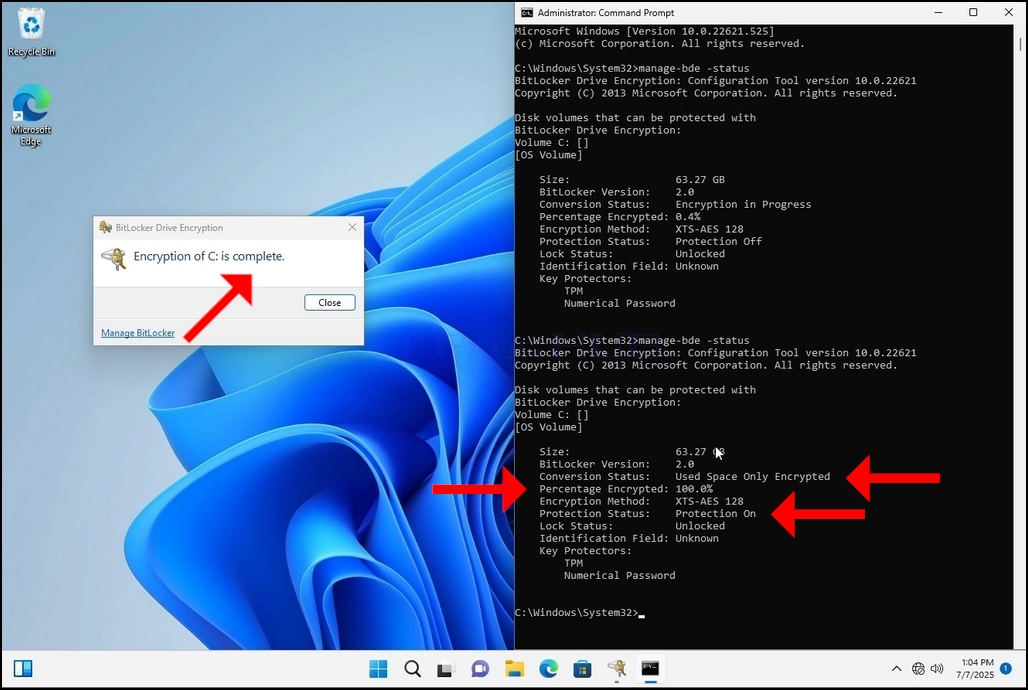
Task: Click the Administrator: Command Prompt title text
Action: coord(606,12)
